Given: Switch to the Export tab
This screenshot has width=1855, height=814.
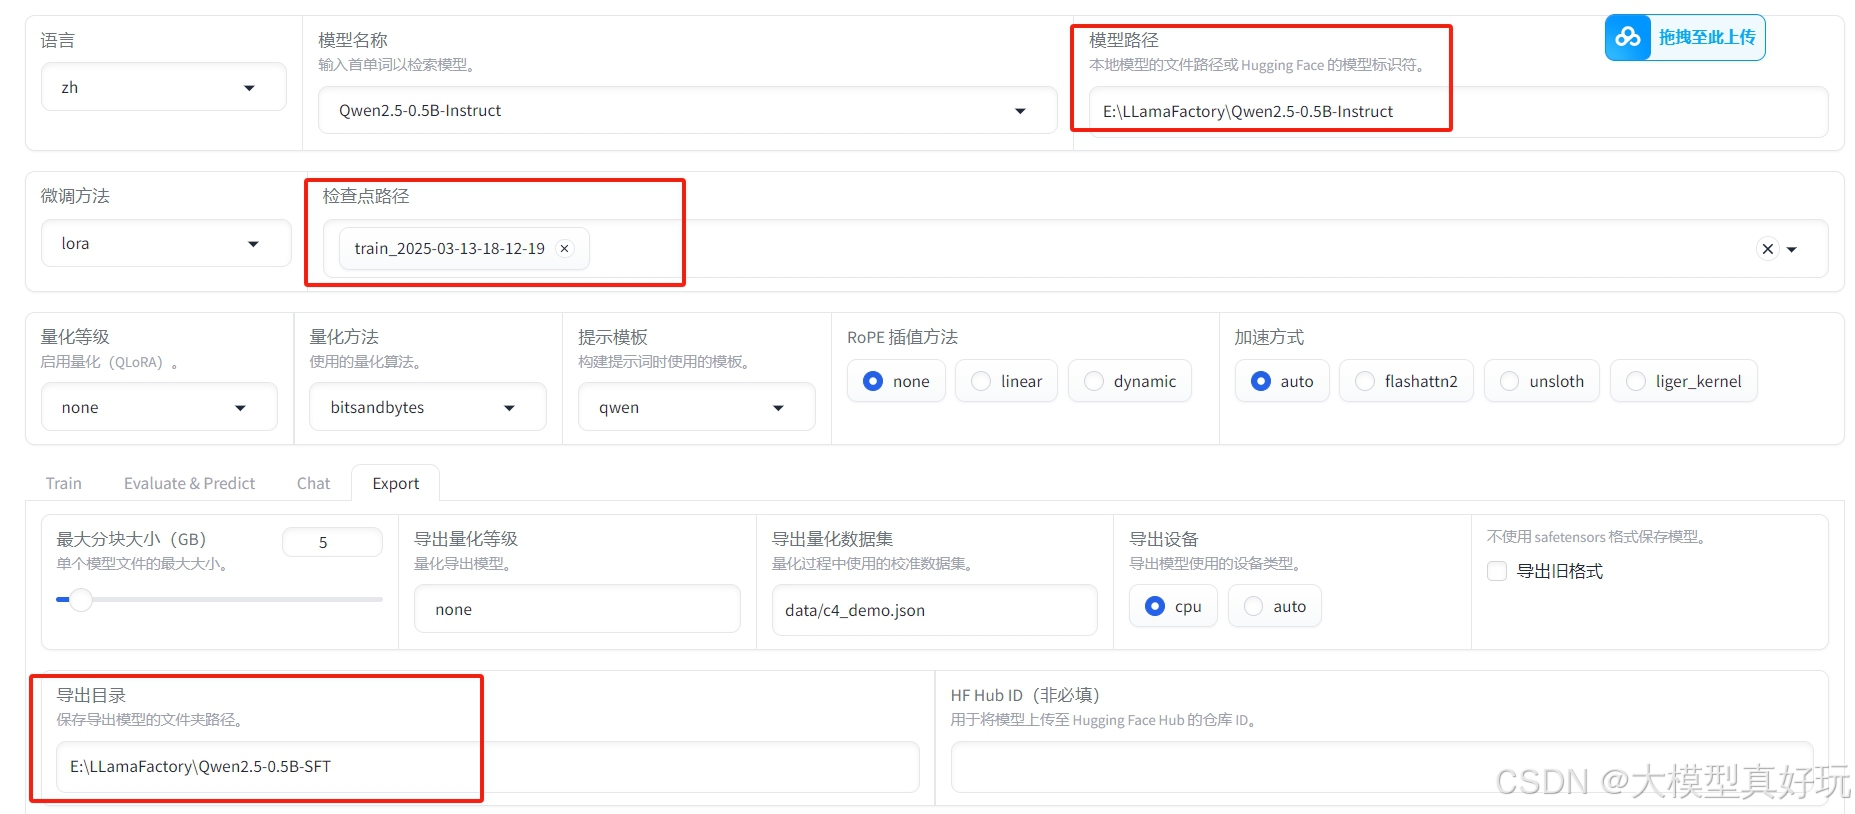Looking at the screenshot, I should (x=396, y=483).
